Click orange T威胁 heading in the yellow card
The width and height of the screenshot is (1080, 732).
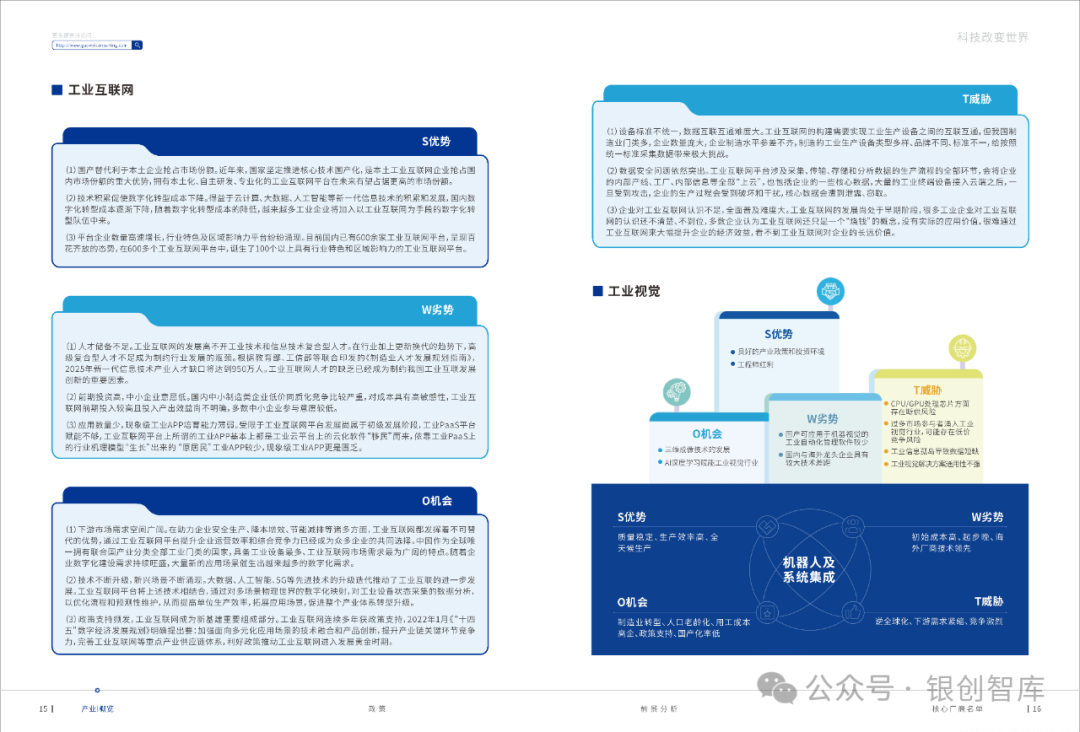[x=927, y=390]
